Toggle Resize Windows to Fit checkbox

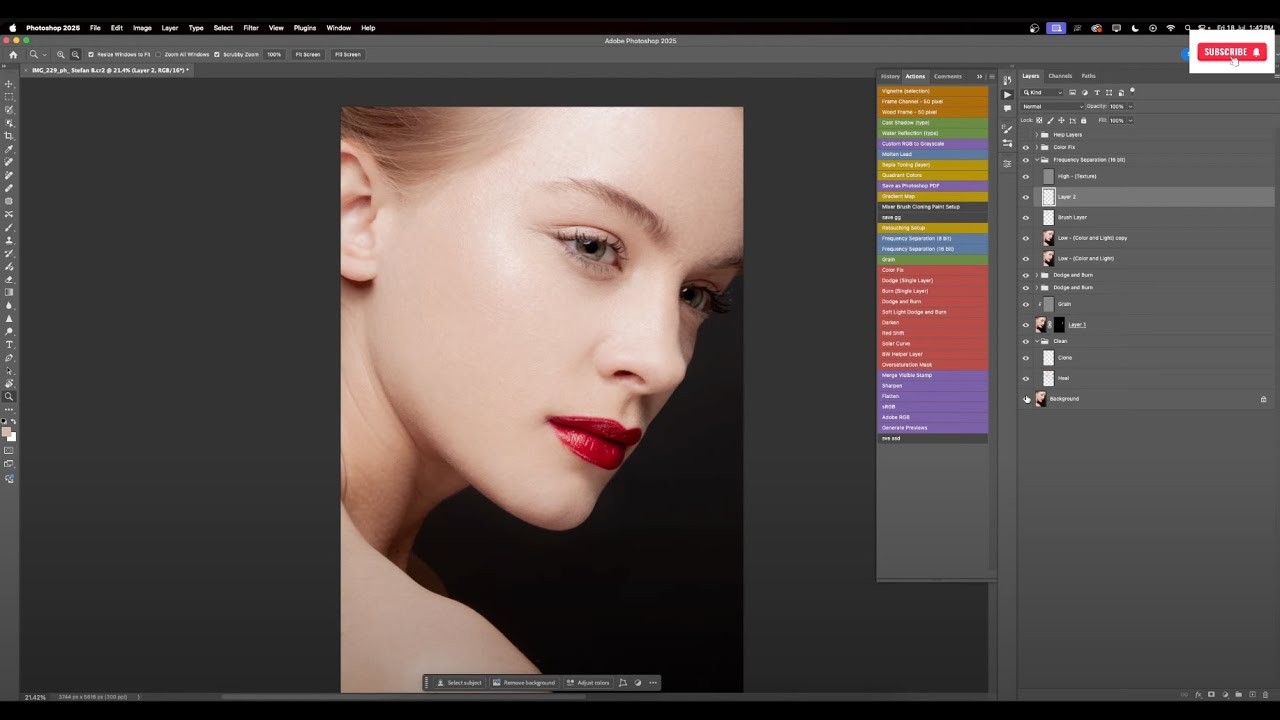point(91,54)
